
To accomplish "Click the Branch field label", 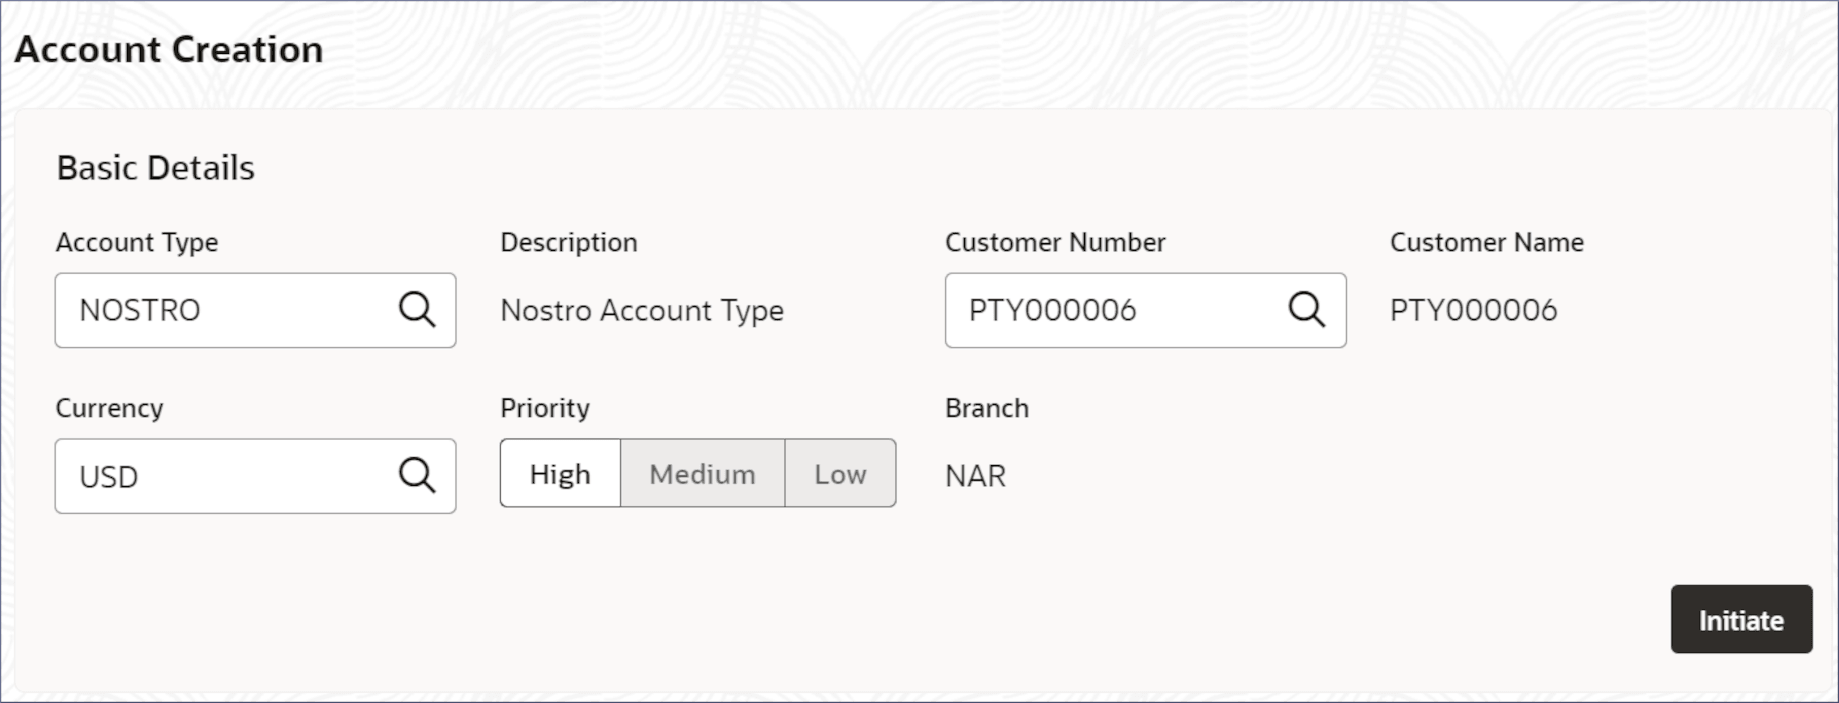I will click(987, 408).
